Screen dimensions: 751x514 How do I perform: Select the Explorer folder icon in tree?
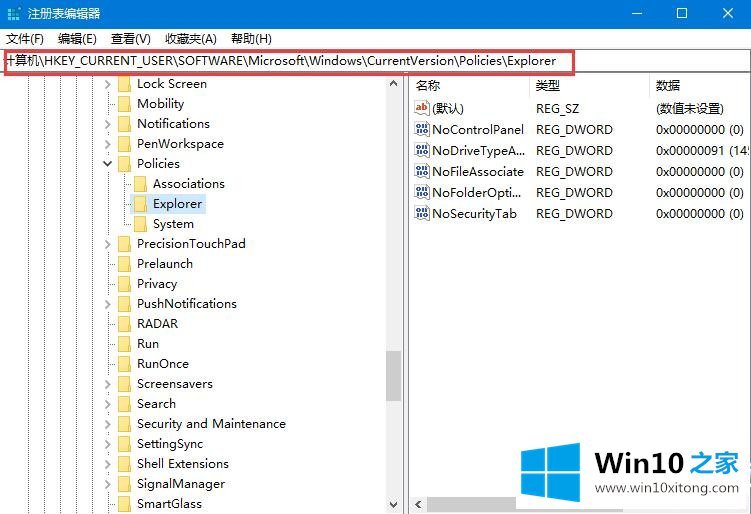pyautogui.click(x=140, y=204)
